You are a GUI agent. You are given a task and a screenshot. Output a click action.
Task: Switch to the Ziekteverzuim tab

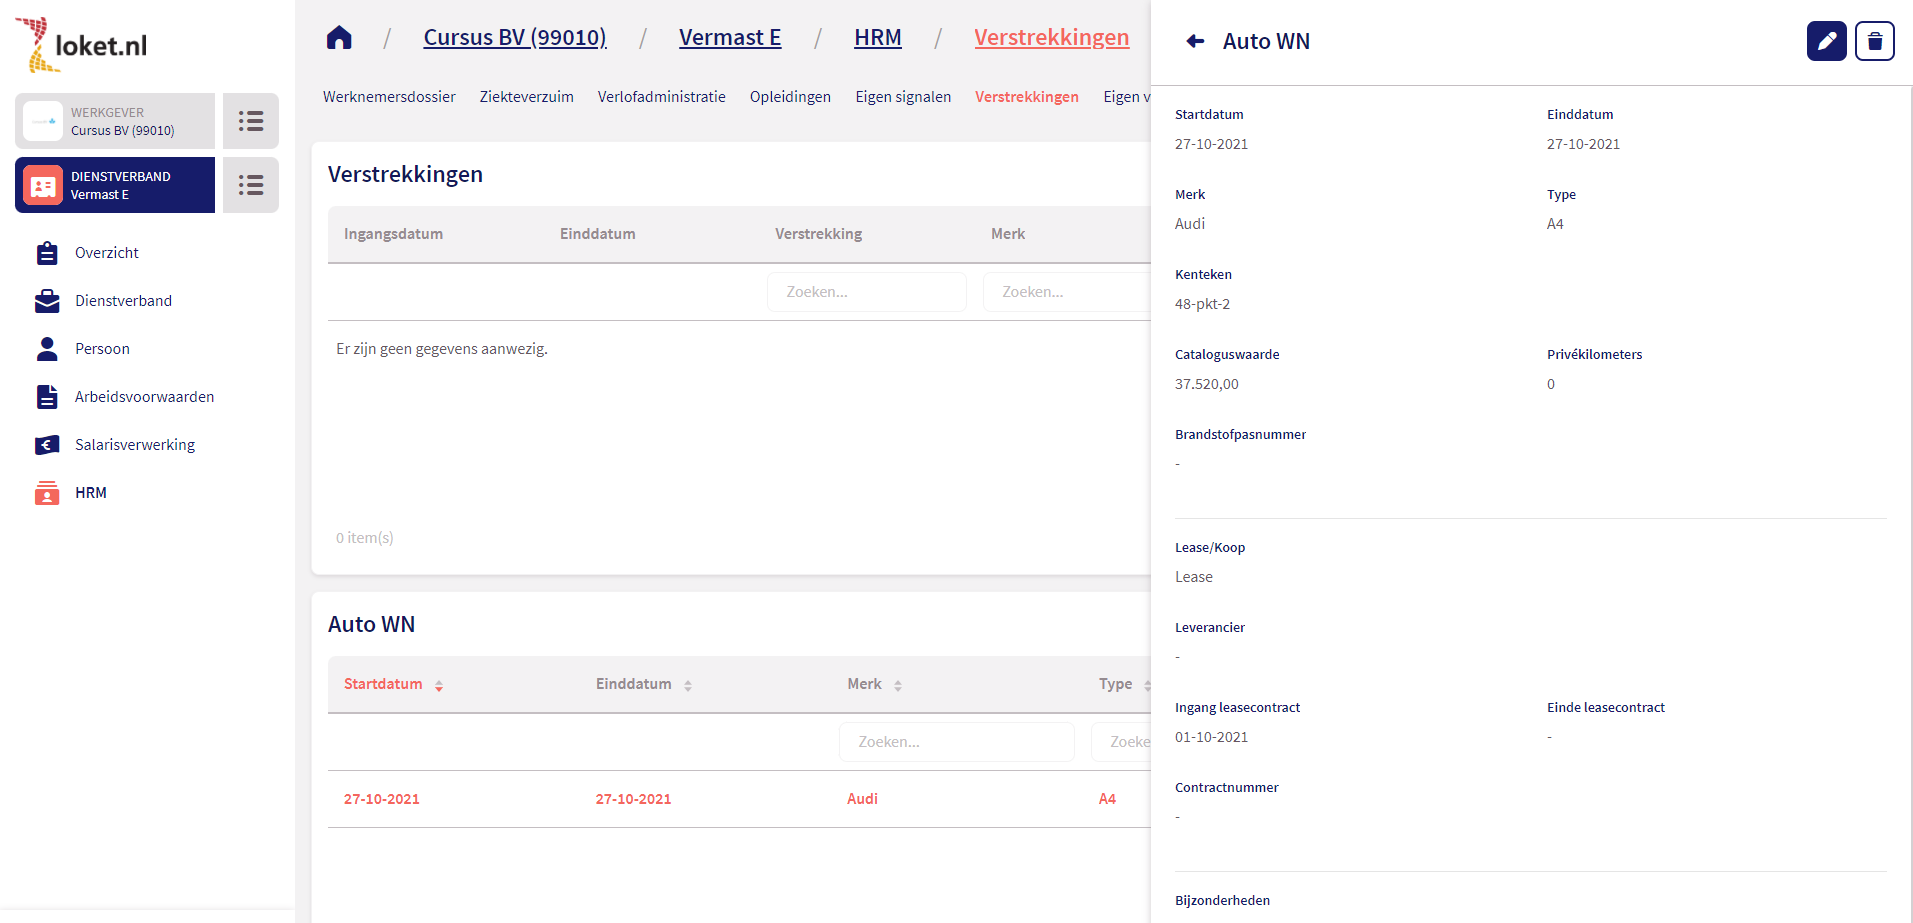pos(526,97)
